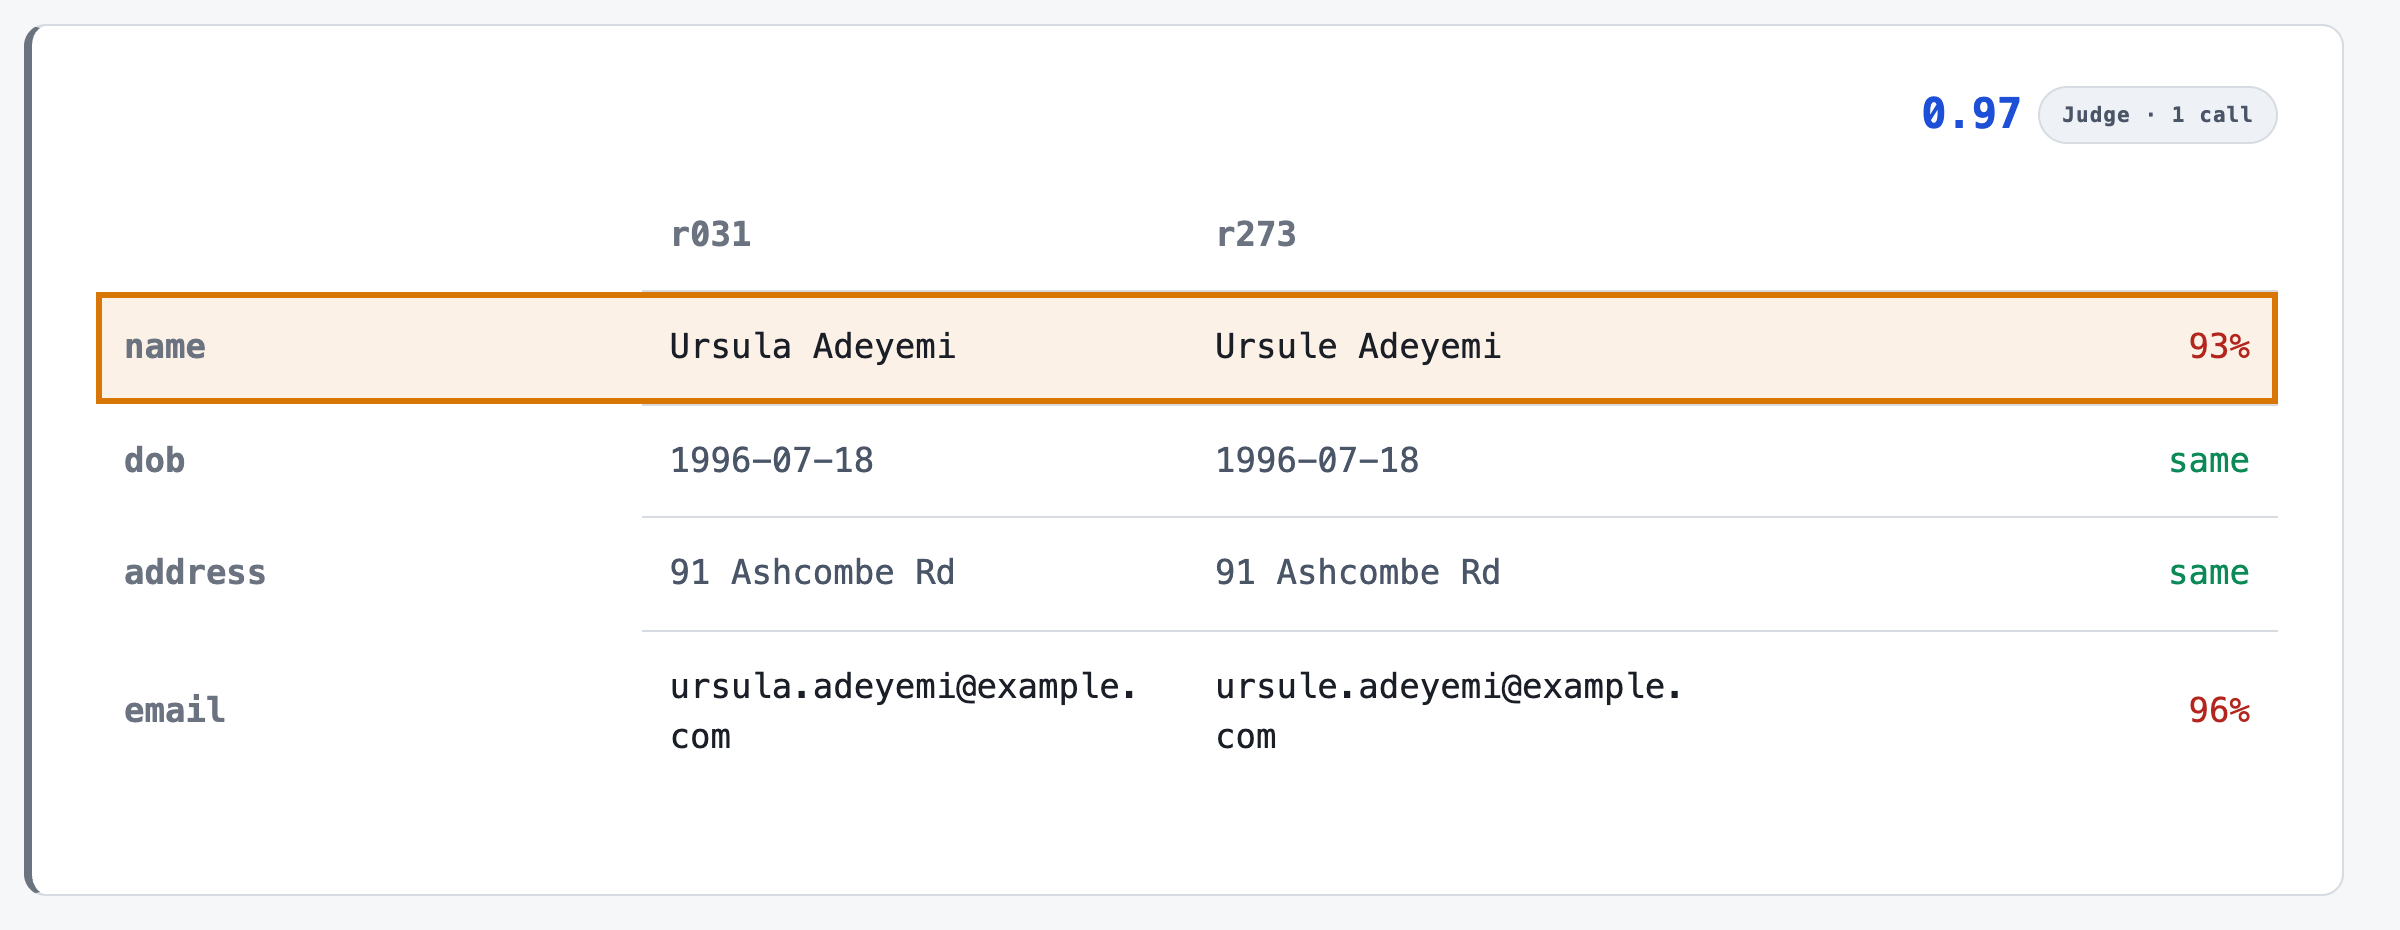Click r273 dob value 1996-07-18
The image size is (2400, 930).
[1317, 461]
